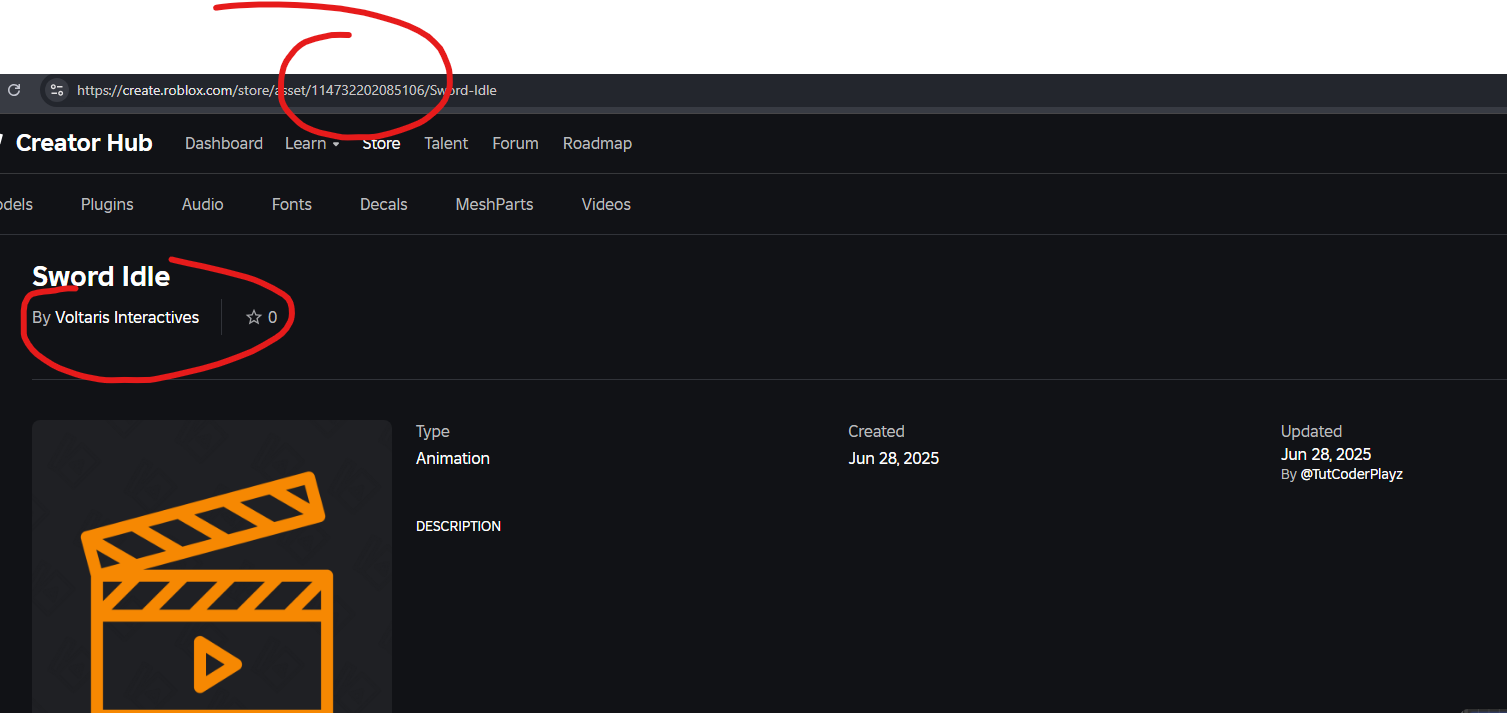Screen dimensions: 1507x713
Task: Open site information icon in address bar
Action: click(x=57, y=90)
